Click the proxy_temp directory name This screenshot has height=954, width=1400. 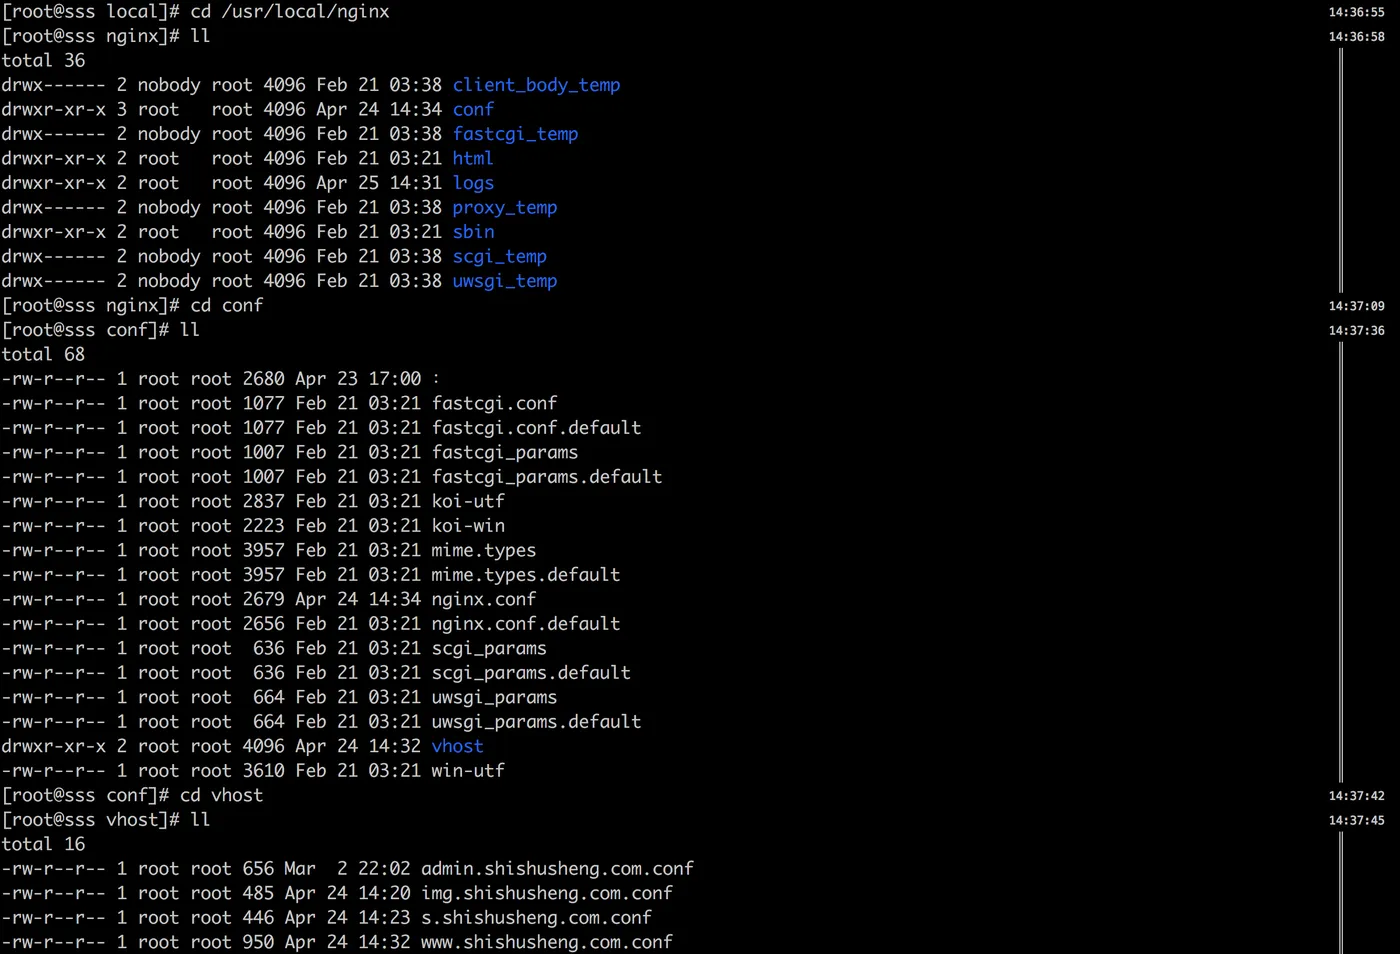point(504,207)
